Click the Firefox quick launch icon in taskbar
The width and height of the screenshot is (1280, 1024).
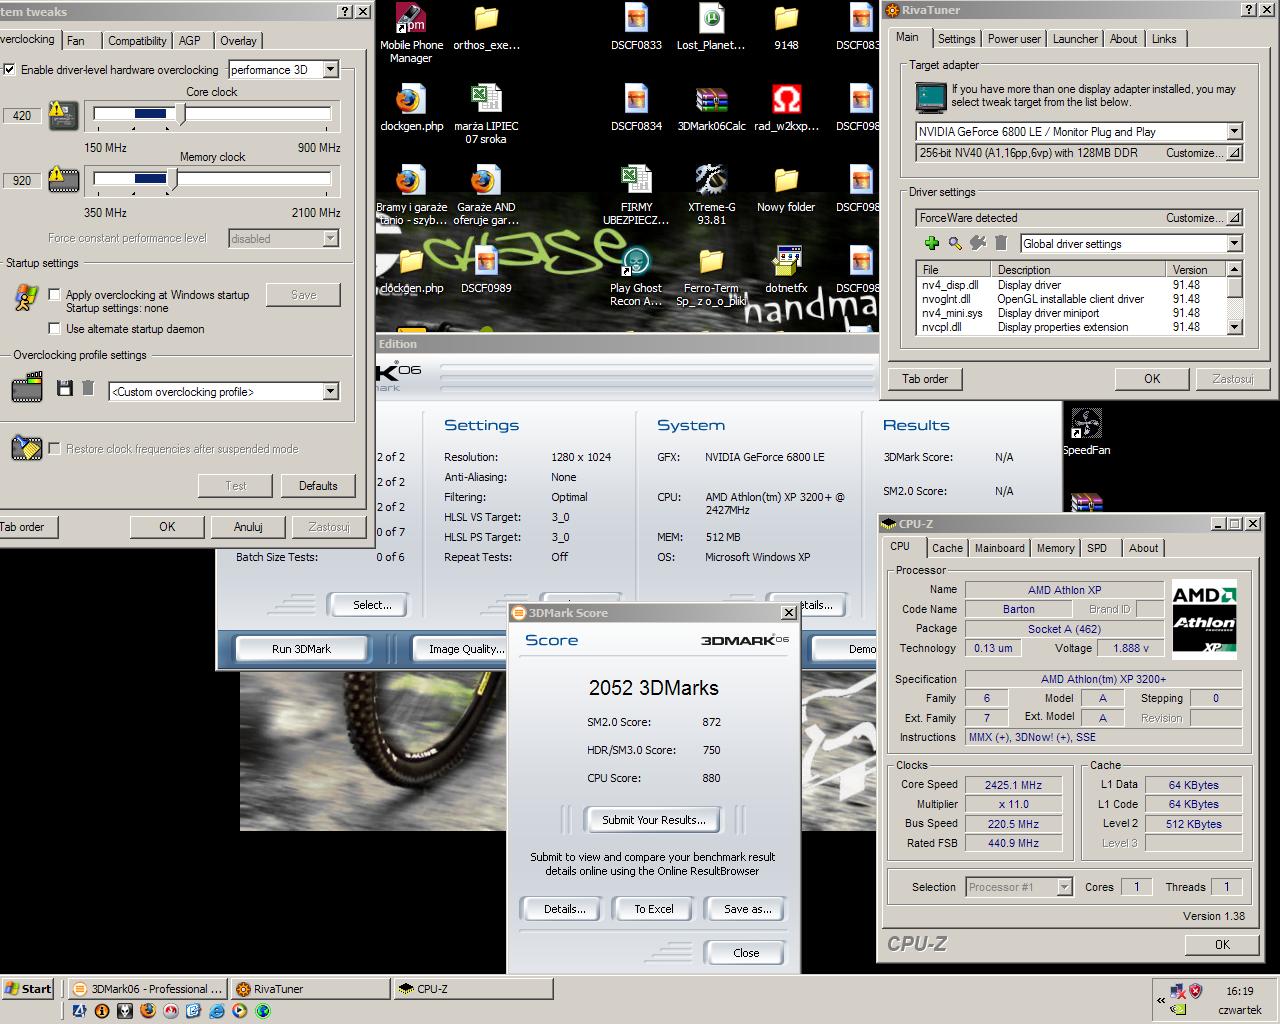pyautogui.click(x=148, y=1010)
